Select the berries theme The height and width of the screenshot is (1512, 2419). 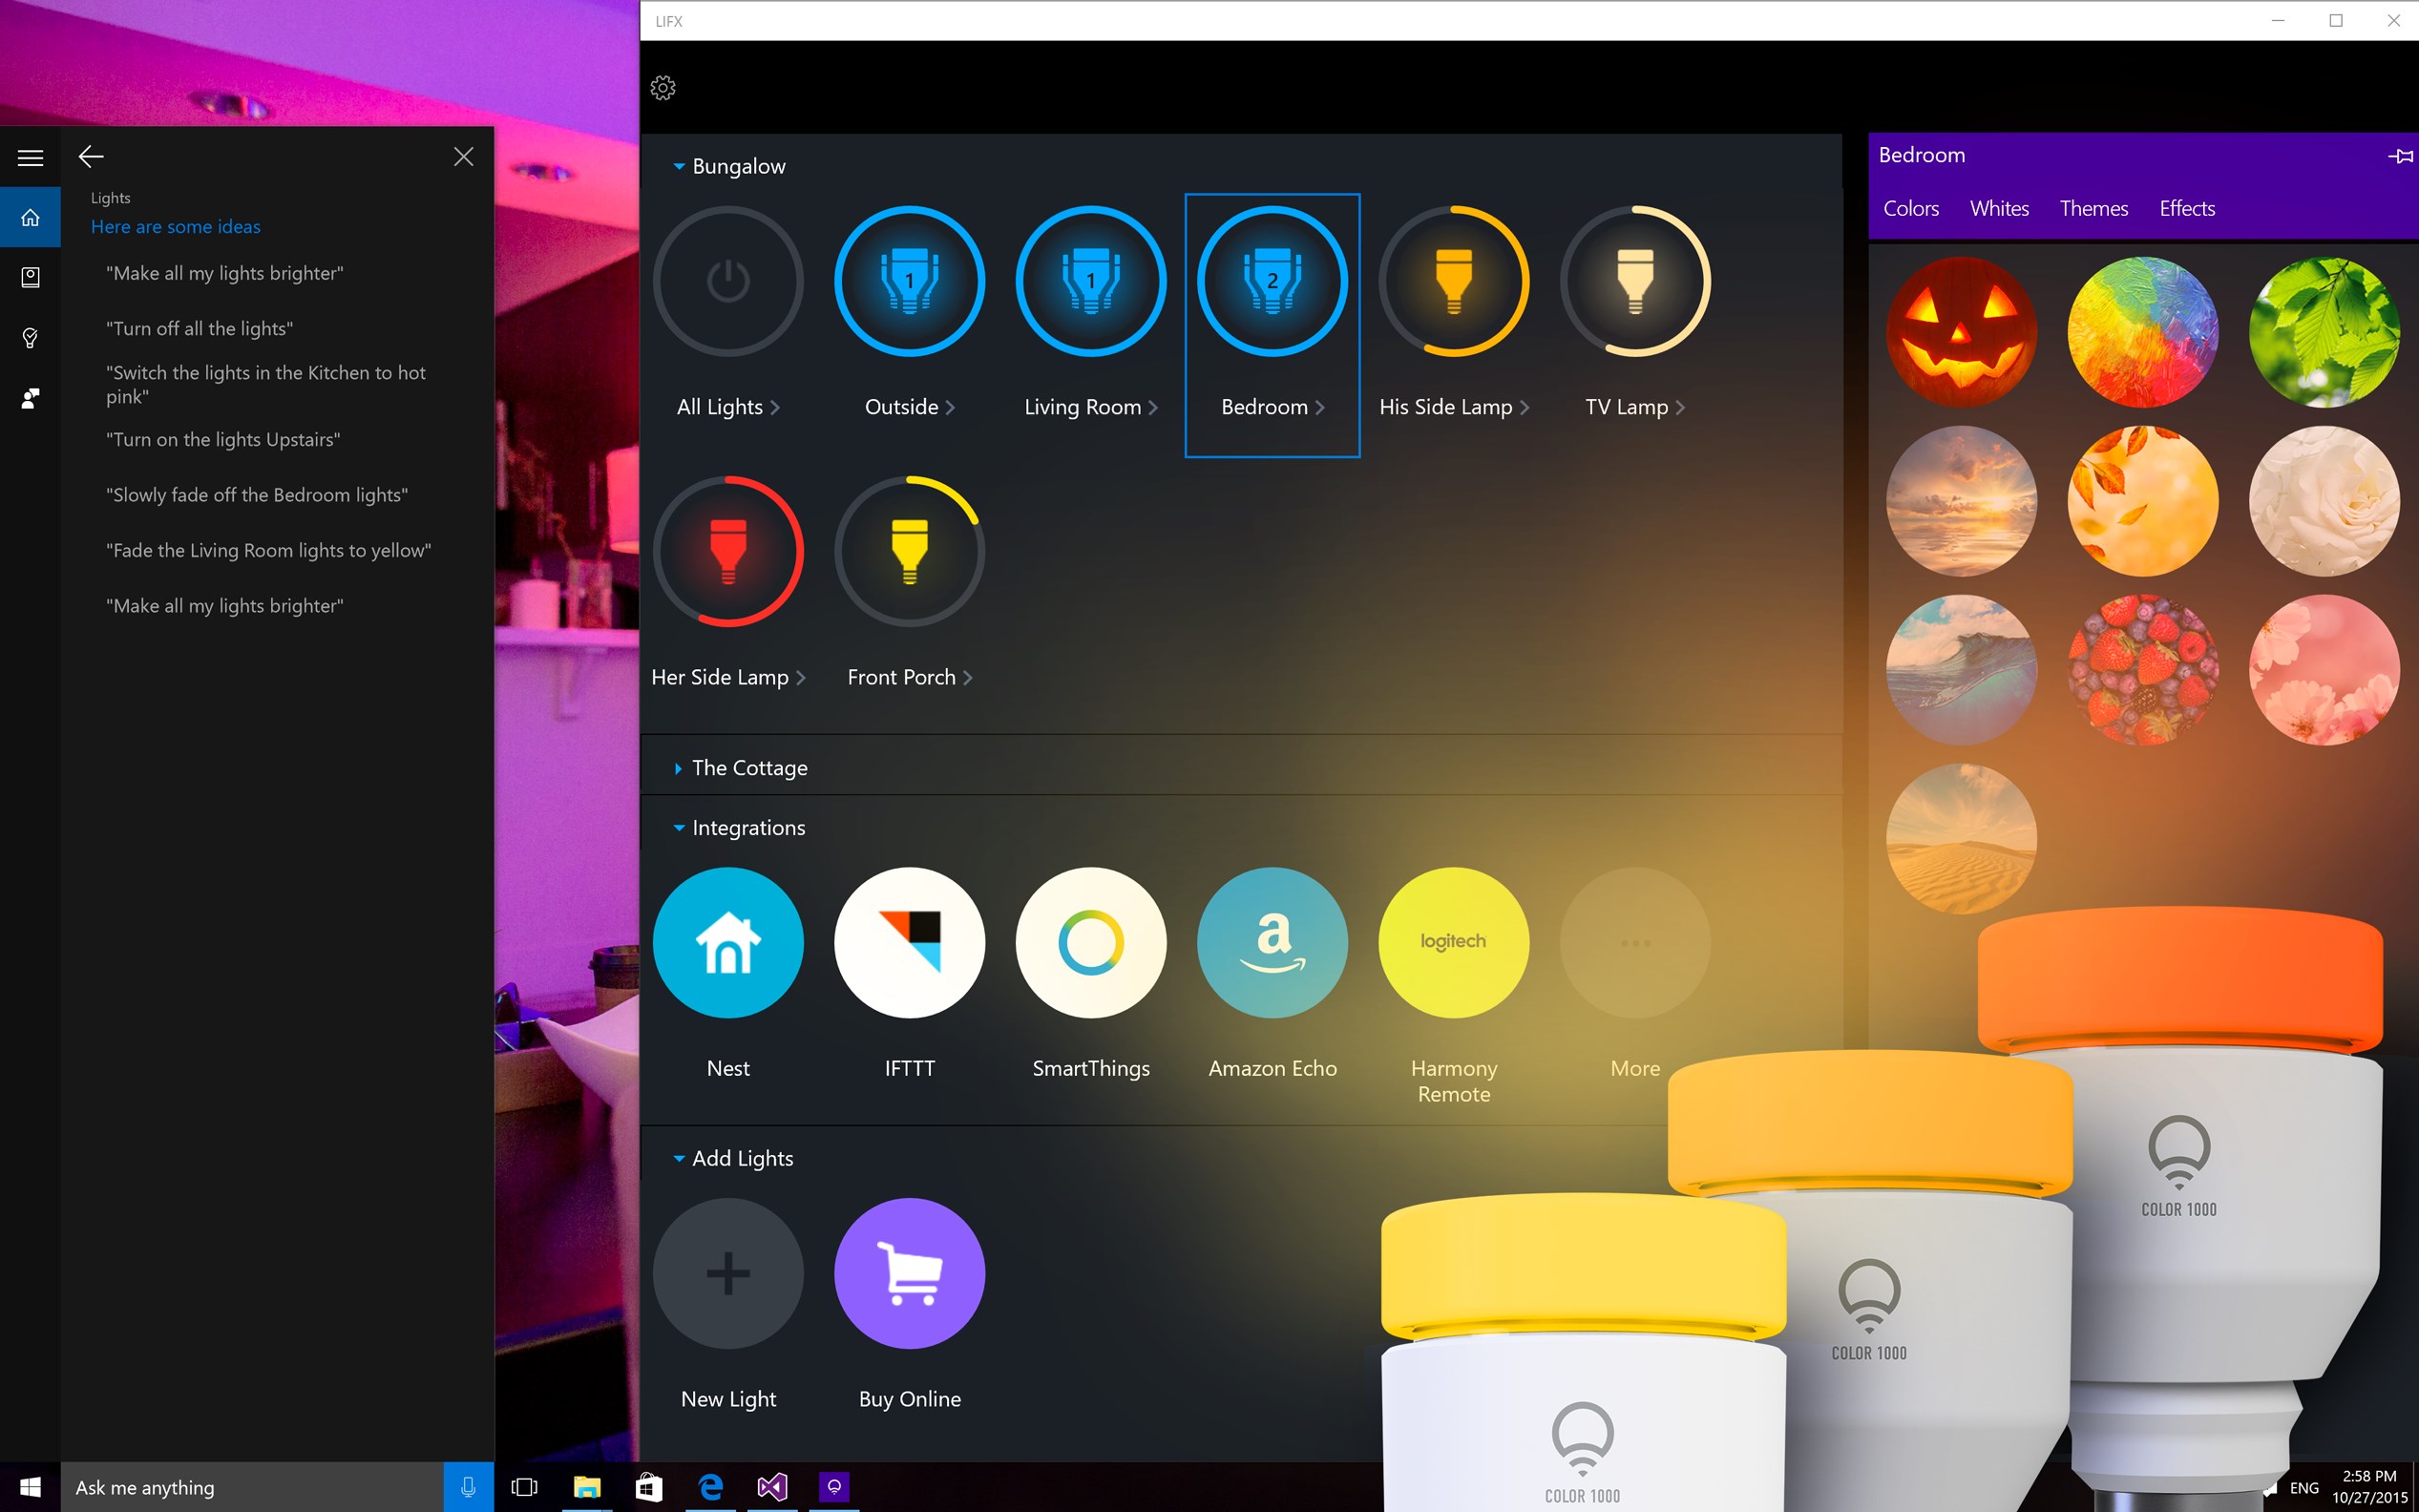2142,670
